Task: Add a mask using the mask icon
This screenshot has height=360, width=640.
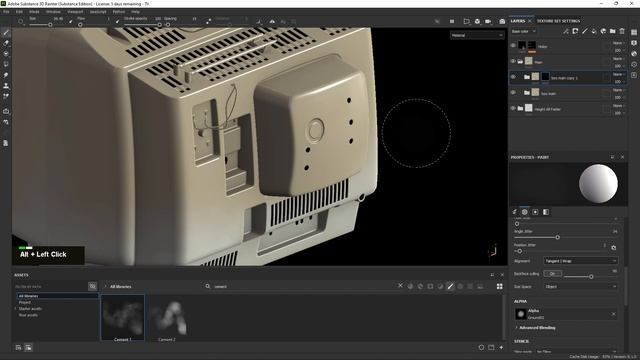Action: 575,31
